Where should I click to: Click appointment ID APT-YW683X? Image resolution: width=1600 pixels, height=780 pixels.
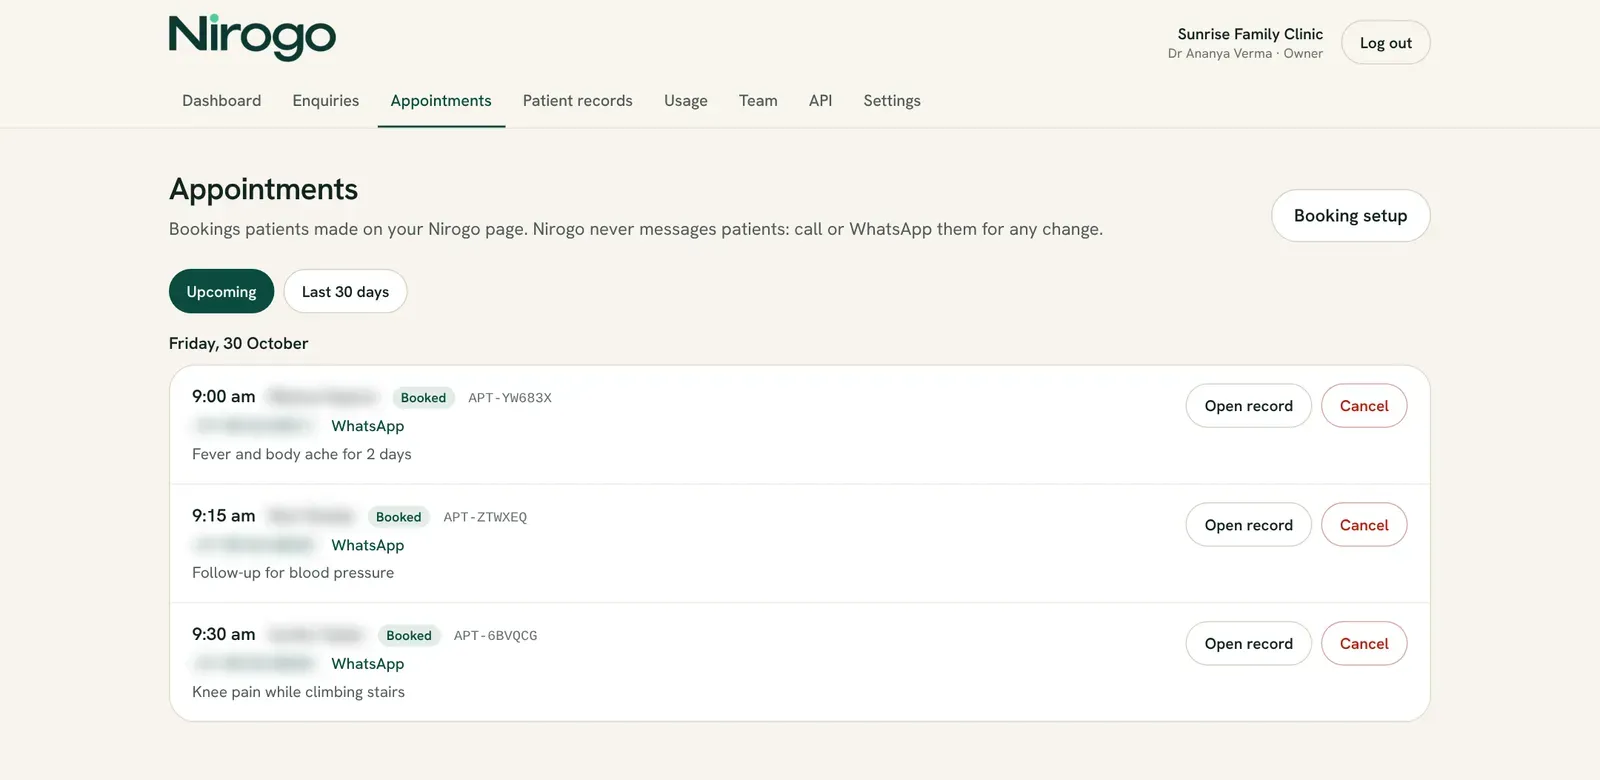510,398
